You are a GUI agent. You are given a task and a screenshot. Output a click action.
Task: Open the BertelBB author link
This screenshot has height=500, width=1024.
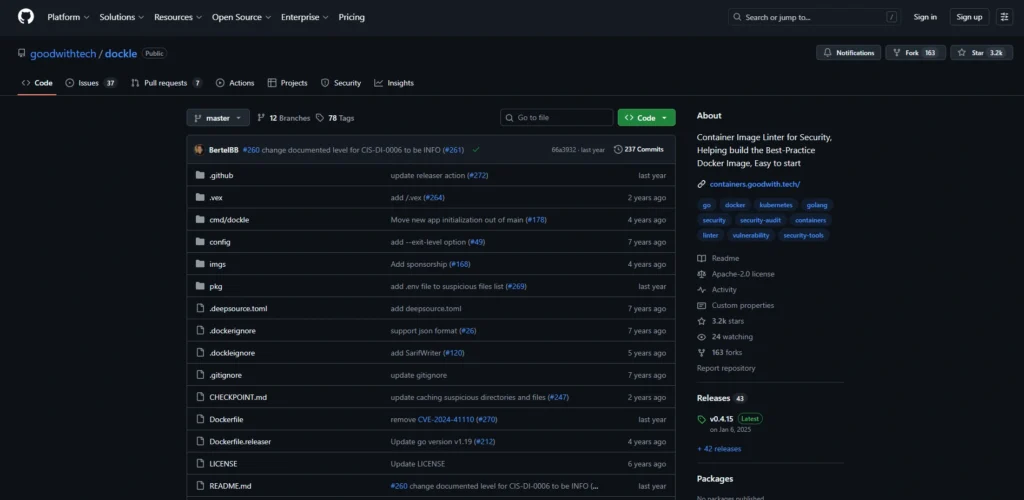tap(223, 149)
